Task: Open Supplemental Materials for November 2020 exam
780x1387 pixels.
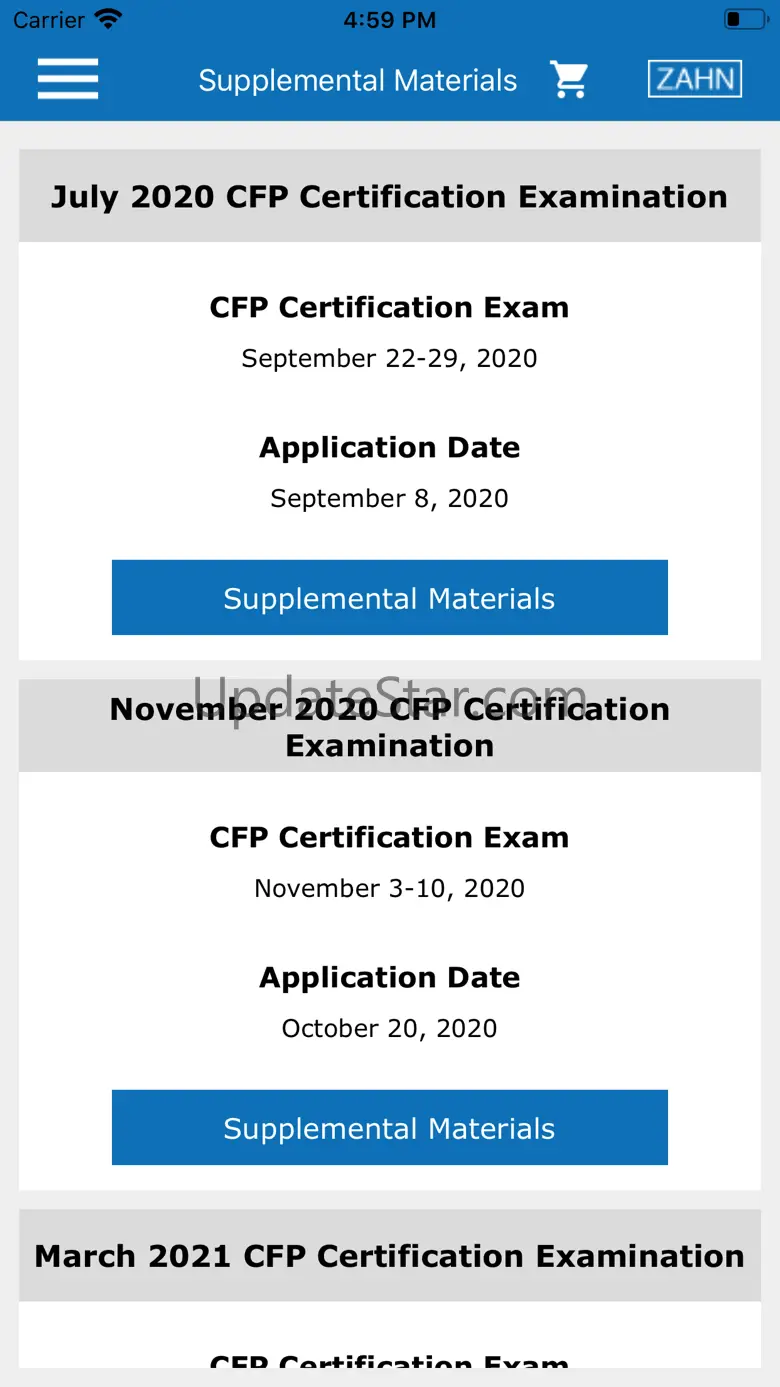Action: 390,1128
